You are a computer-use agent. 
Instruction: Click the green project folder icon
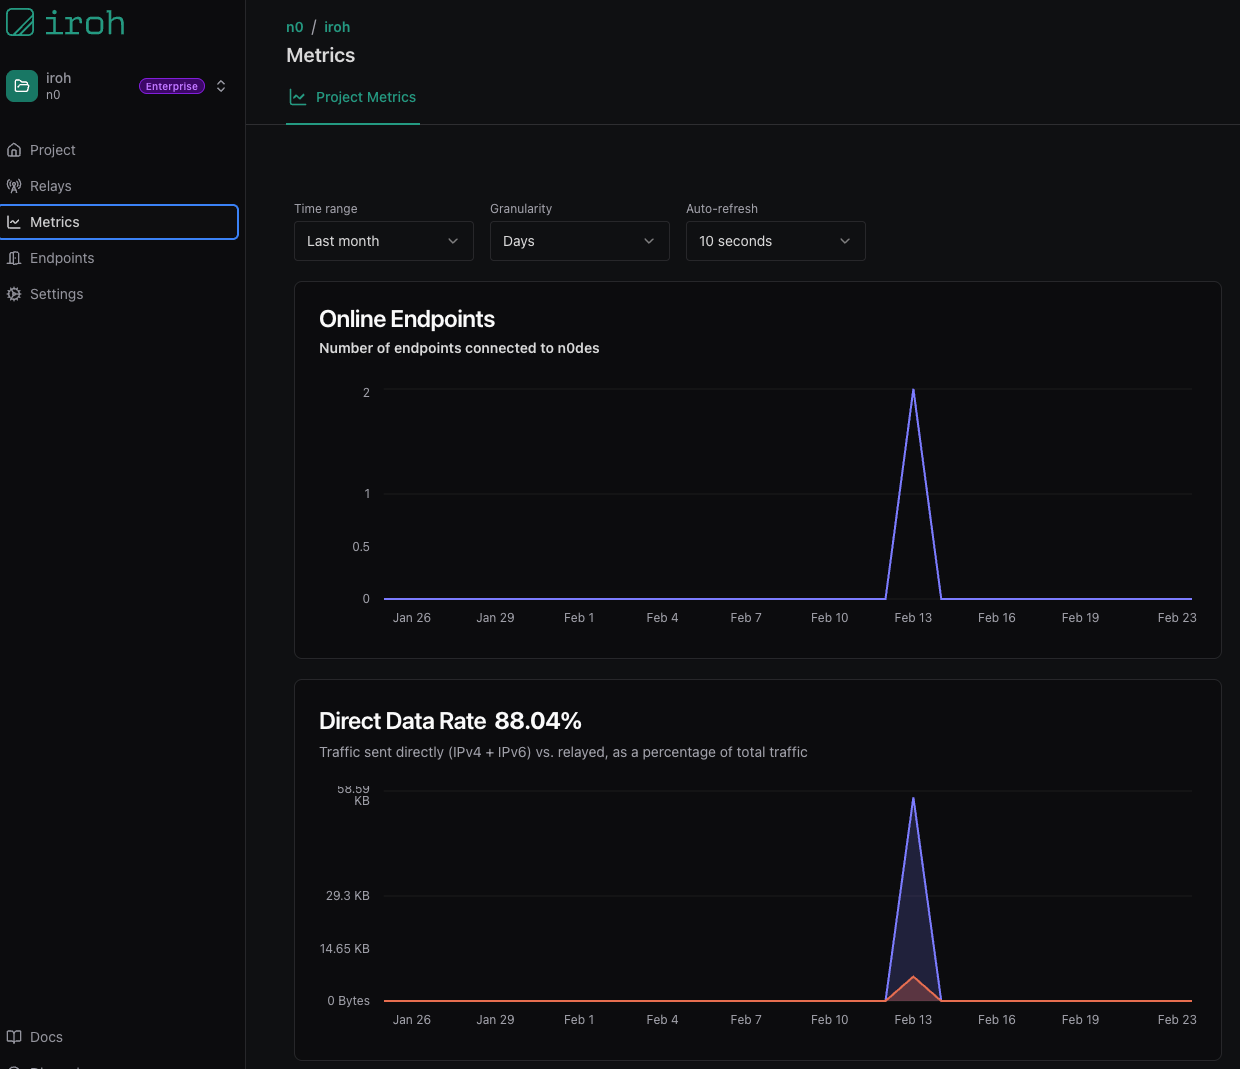pyautogui.click(x=22, y=86)
